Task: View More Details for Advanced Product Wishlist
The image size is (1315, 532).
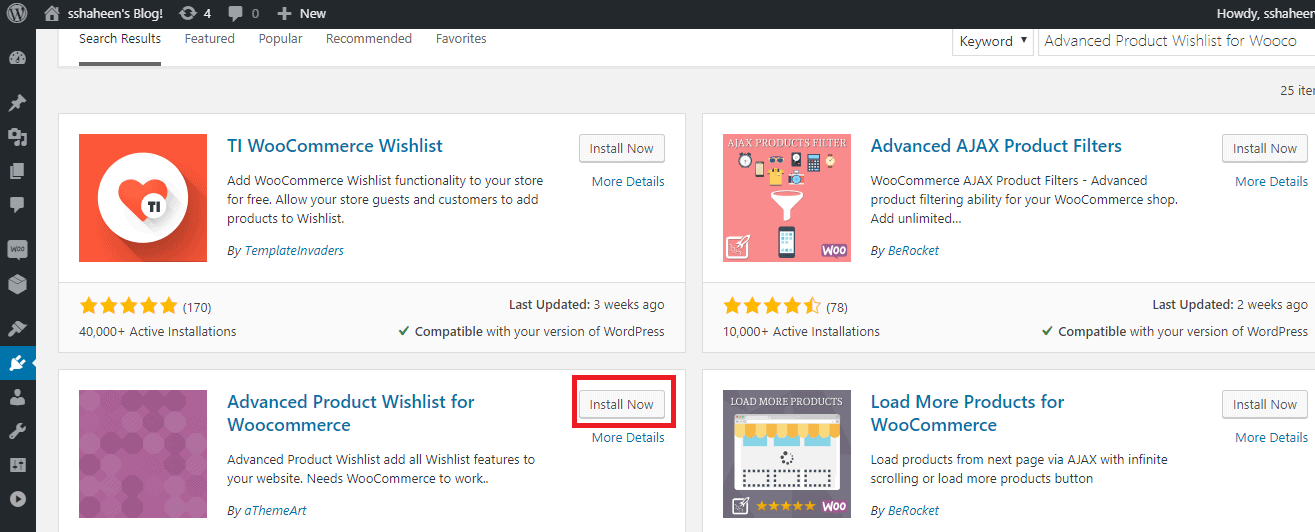Action: pos(628,437)
